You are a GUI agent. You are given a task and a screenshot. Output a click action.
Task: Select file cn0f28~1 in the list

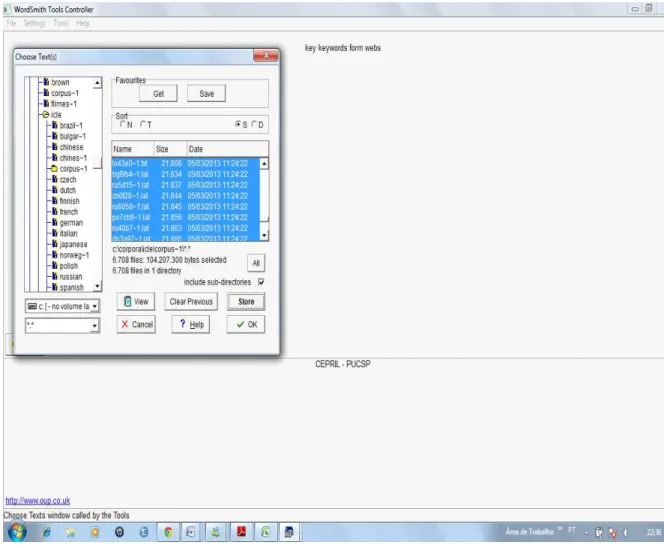coord(186,196)
